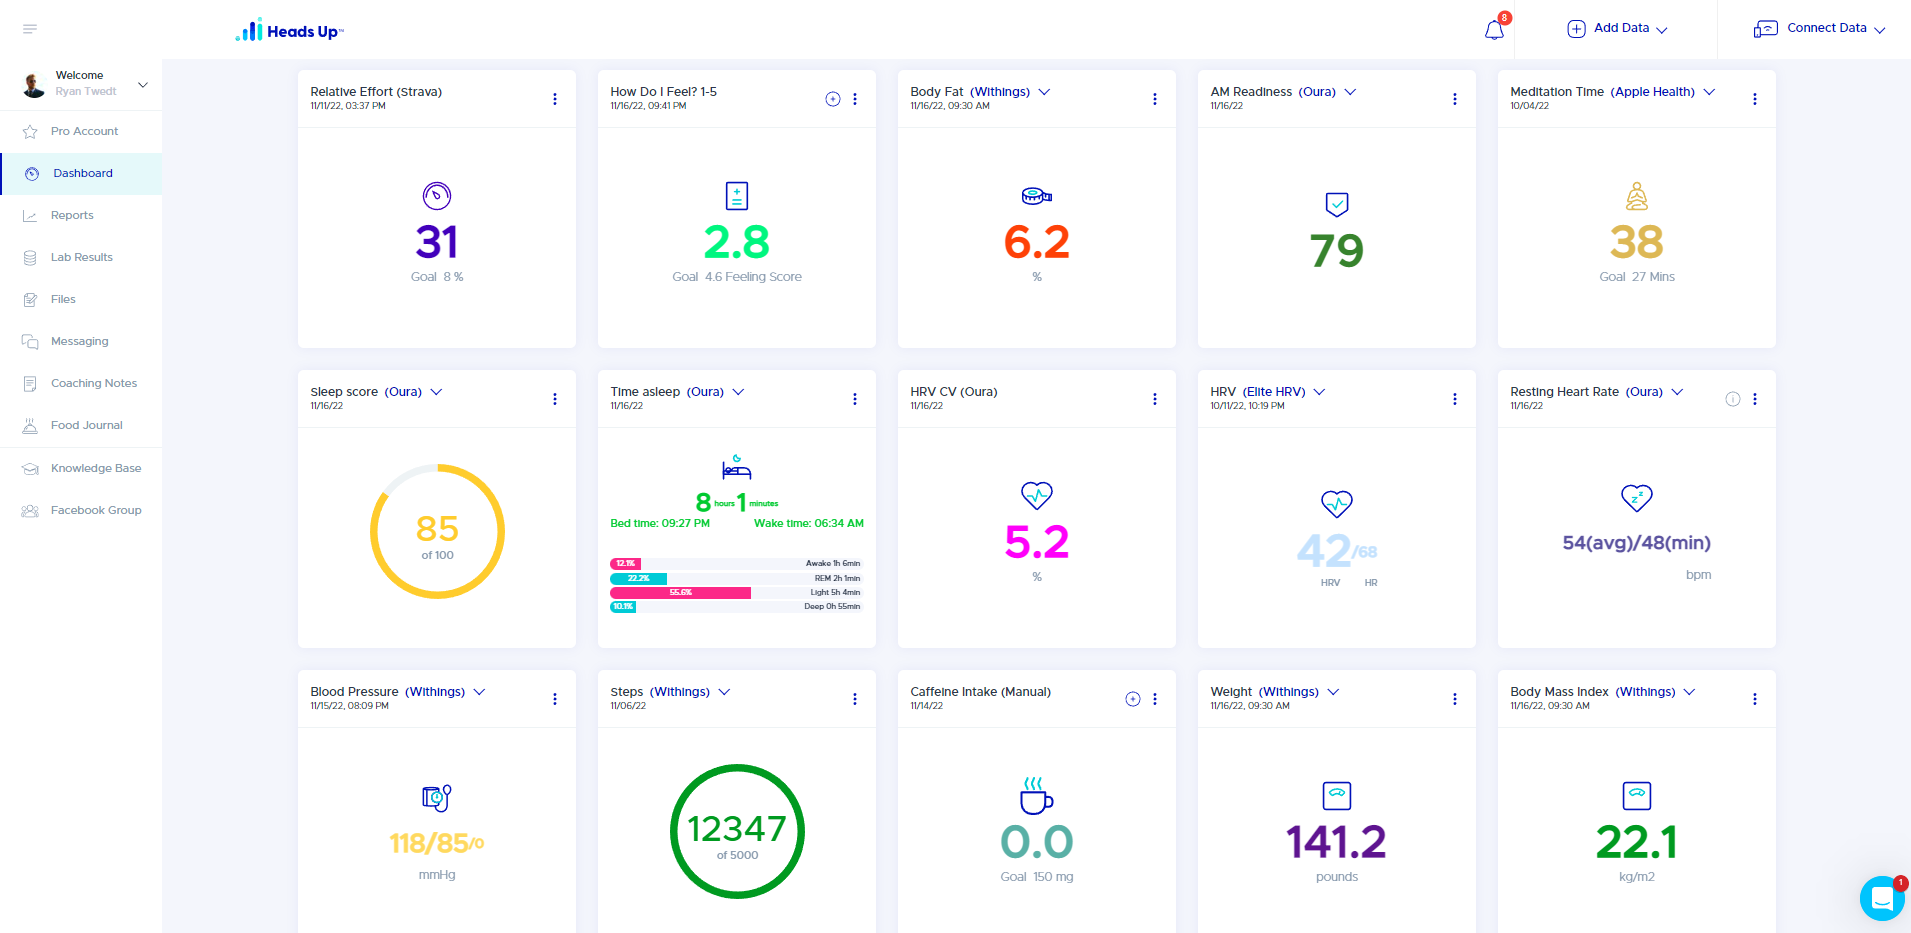This screenshot has width=1911, height=933.
Task: Open HRV CV card three-dot menu
Action: click(1155, 399)
